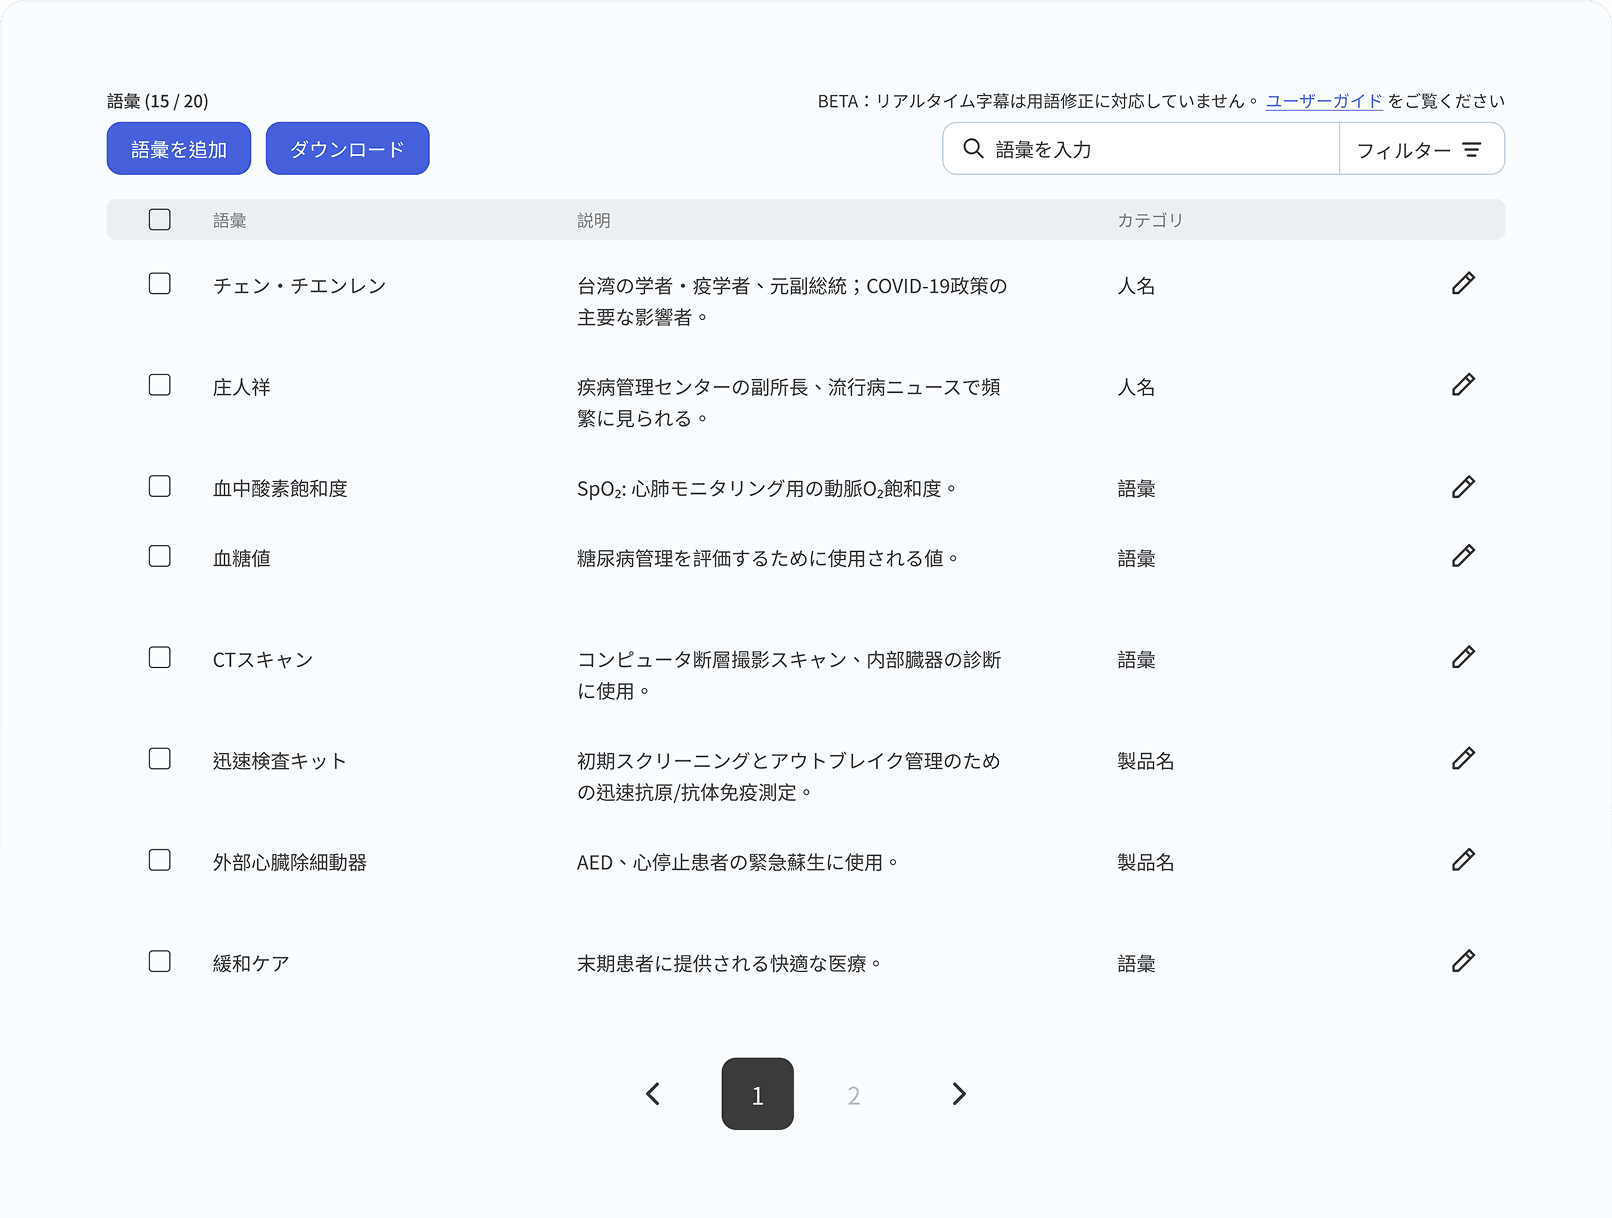Tick the checkbox beside 緩和ケア
Viewport: 1612px width, 1218px height.
coord(160,961)
